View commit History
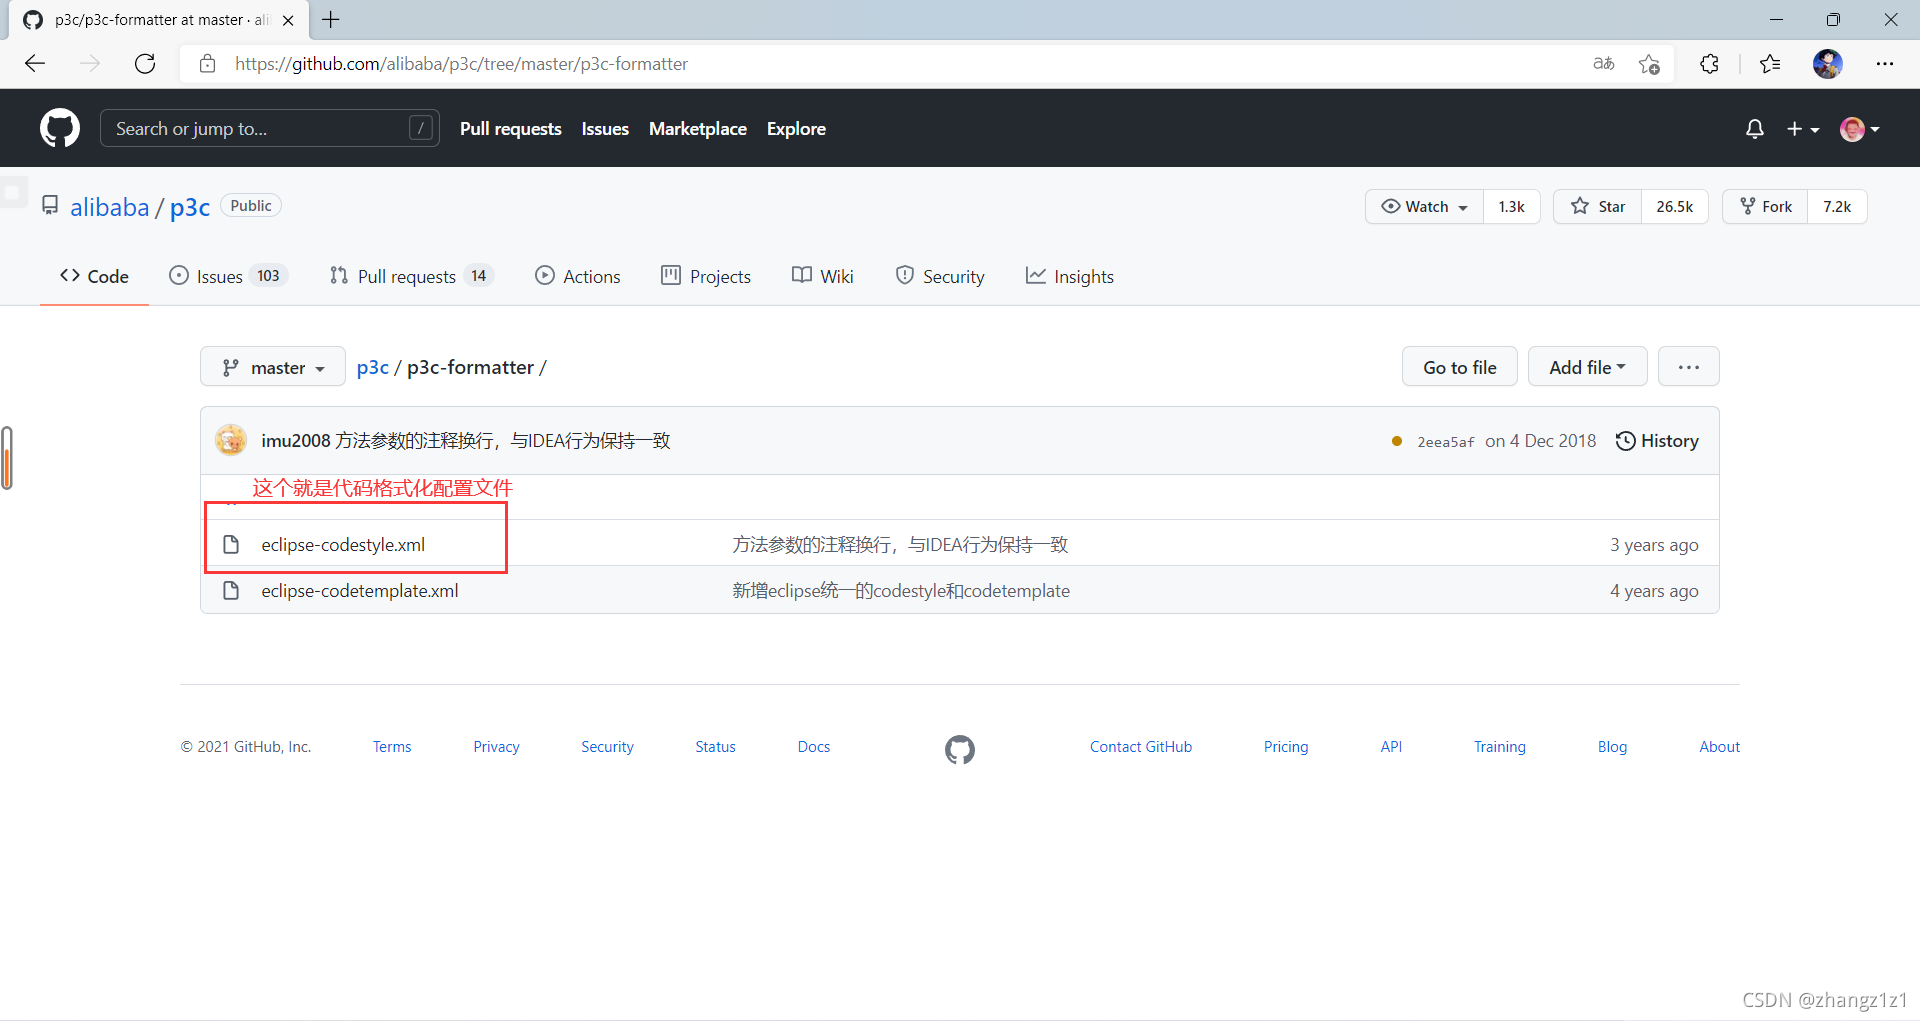The image size is (1920, 1021). (1657, 441)
